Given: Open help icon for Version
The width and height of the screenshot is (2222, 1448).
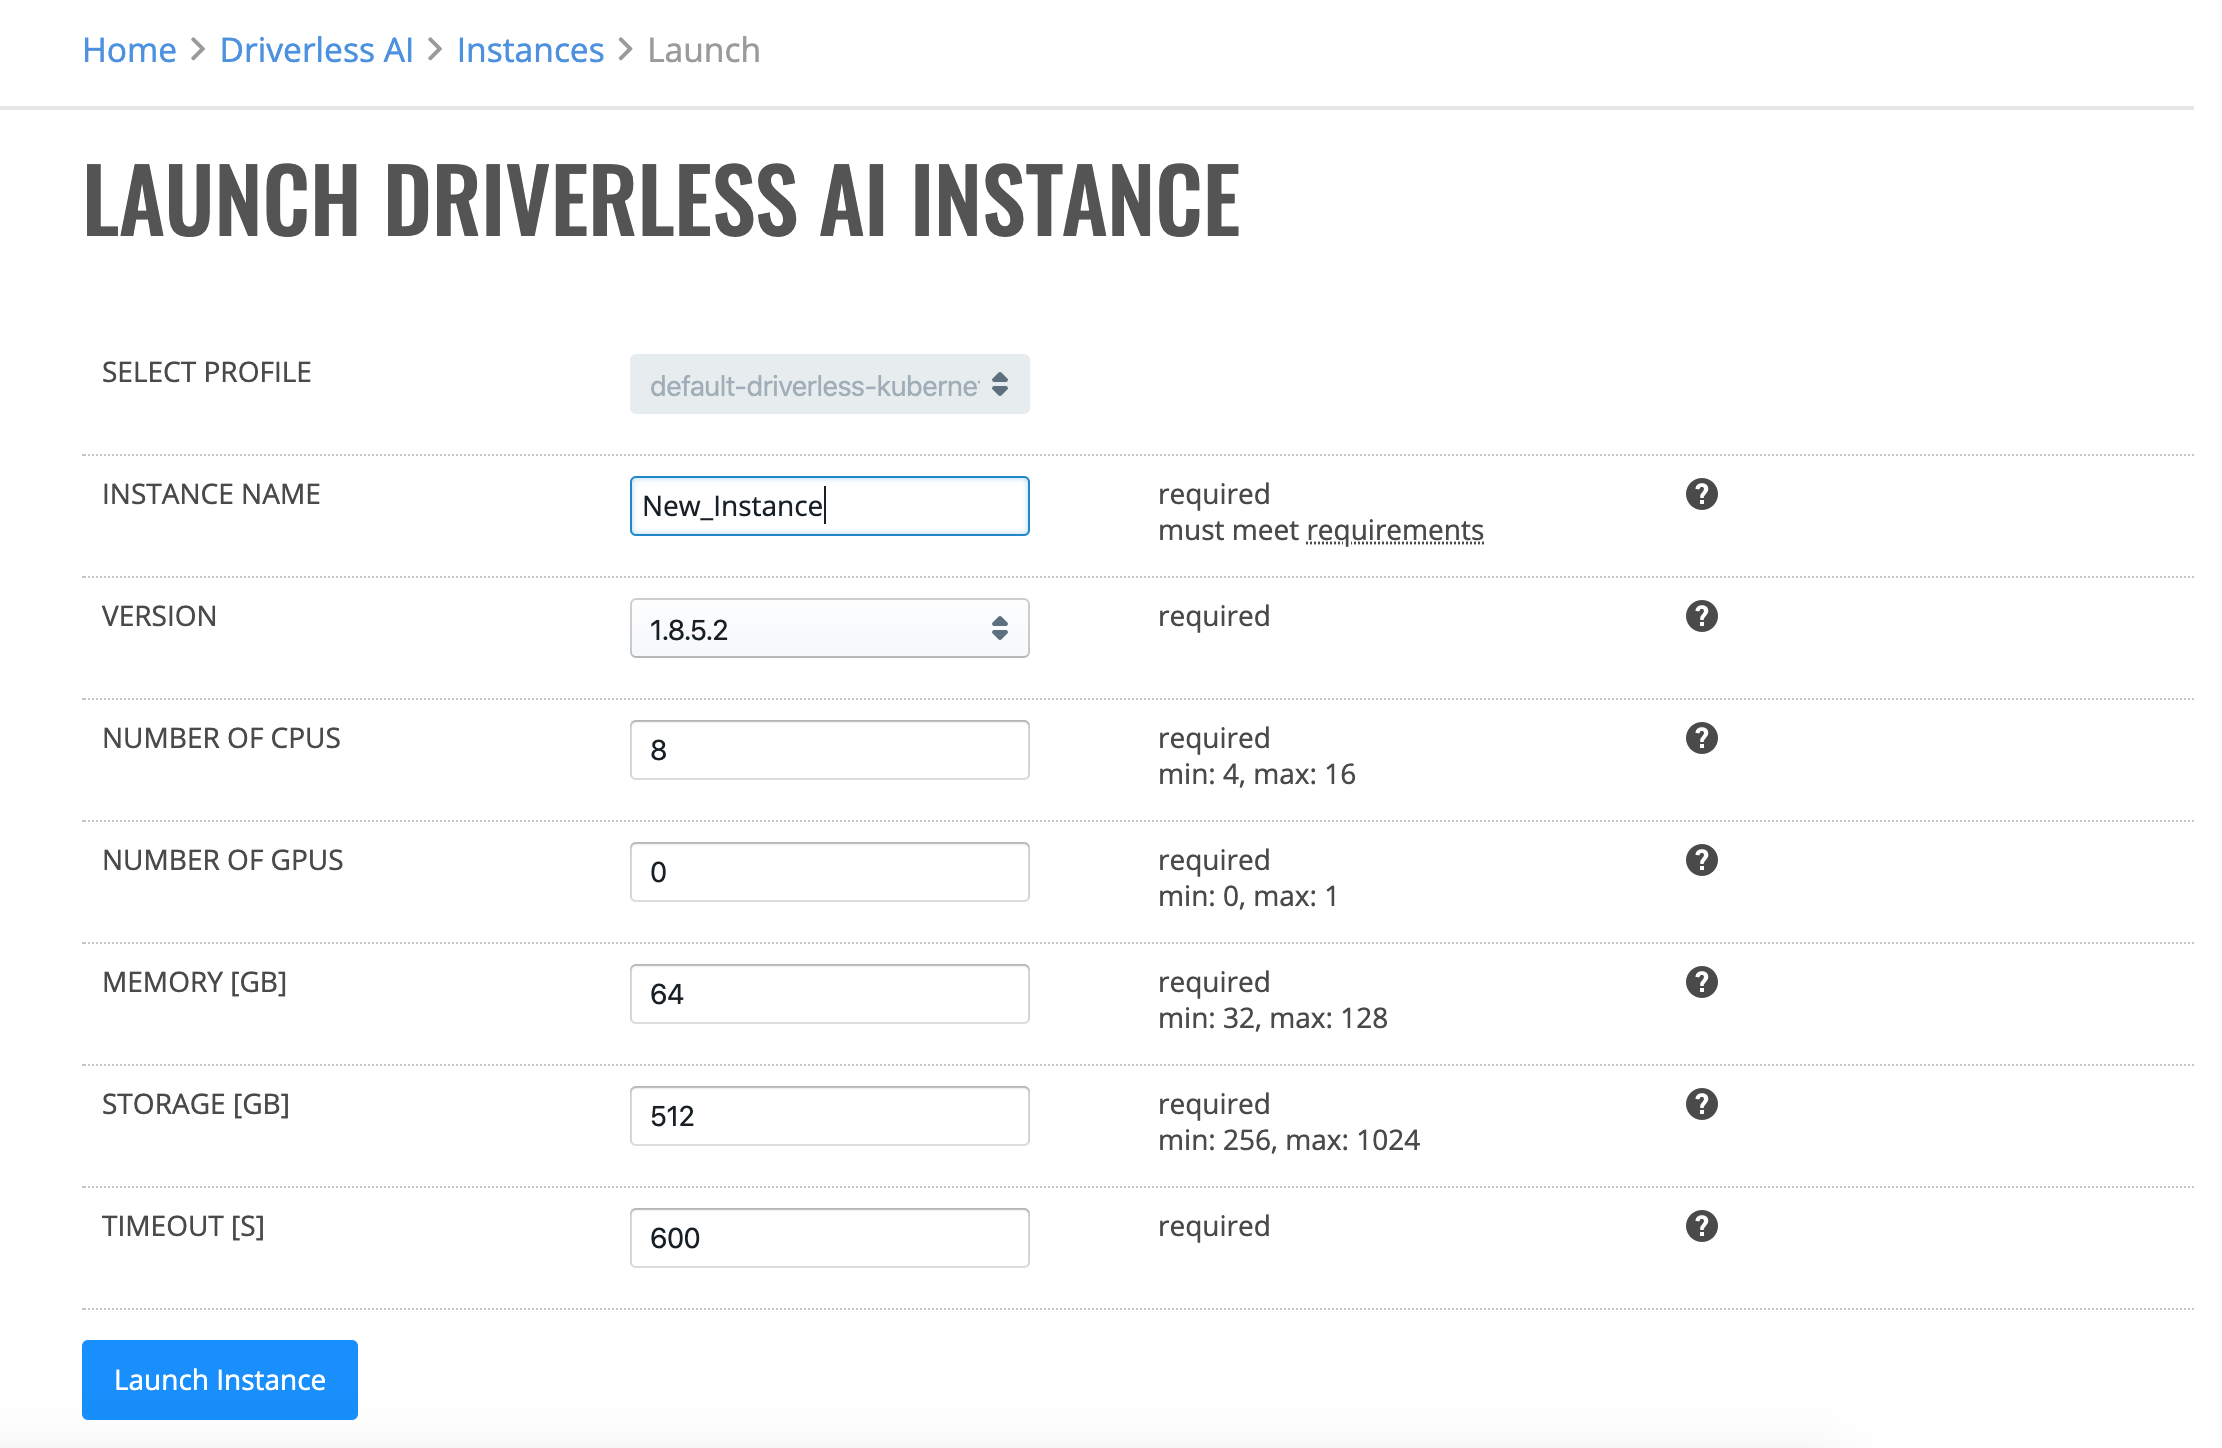Looking at the screenshot, I should click(x=1701, y=616).
